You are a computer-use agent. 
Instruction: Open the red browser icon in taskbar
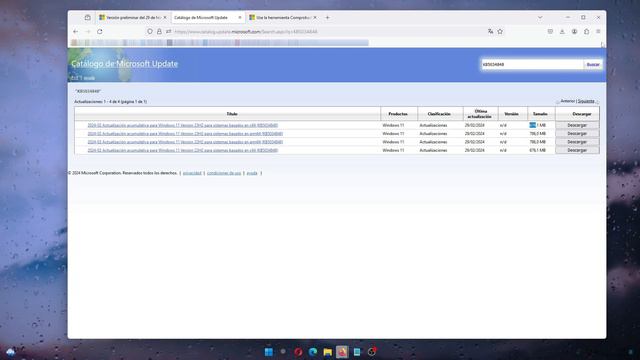tap(298, 352)
